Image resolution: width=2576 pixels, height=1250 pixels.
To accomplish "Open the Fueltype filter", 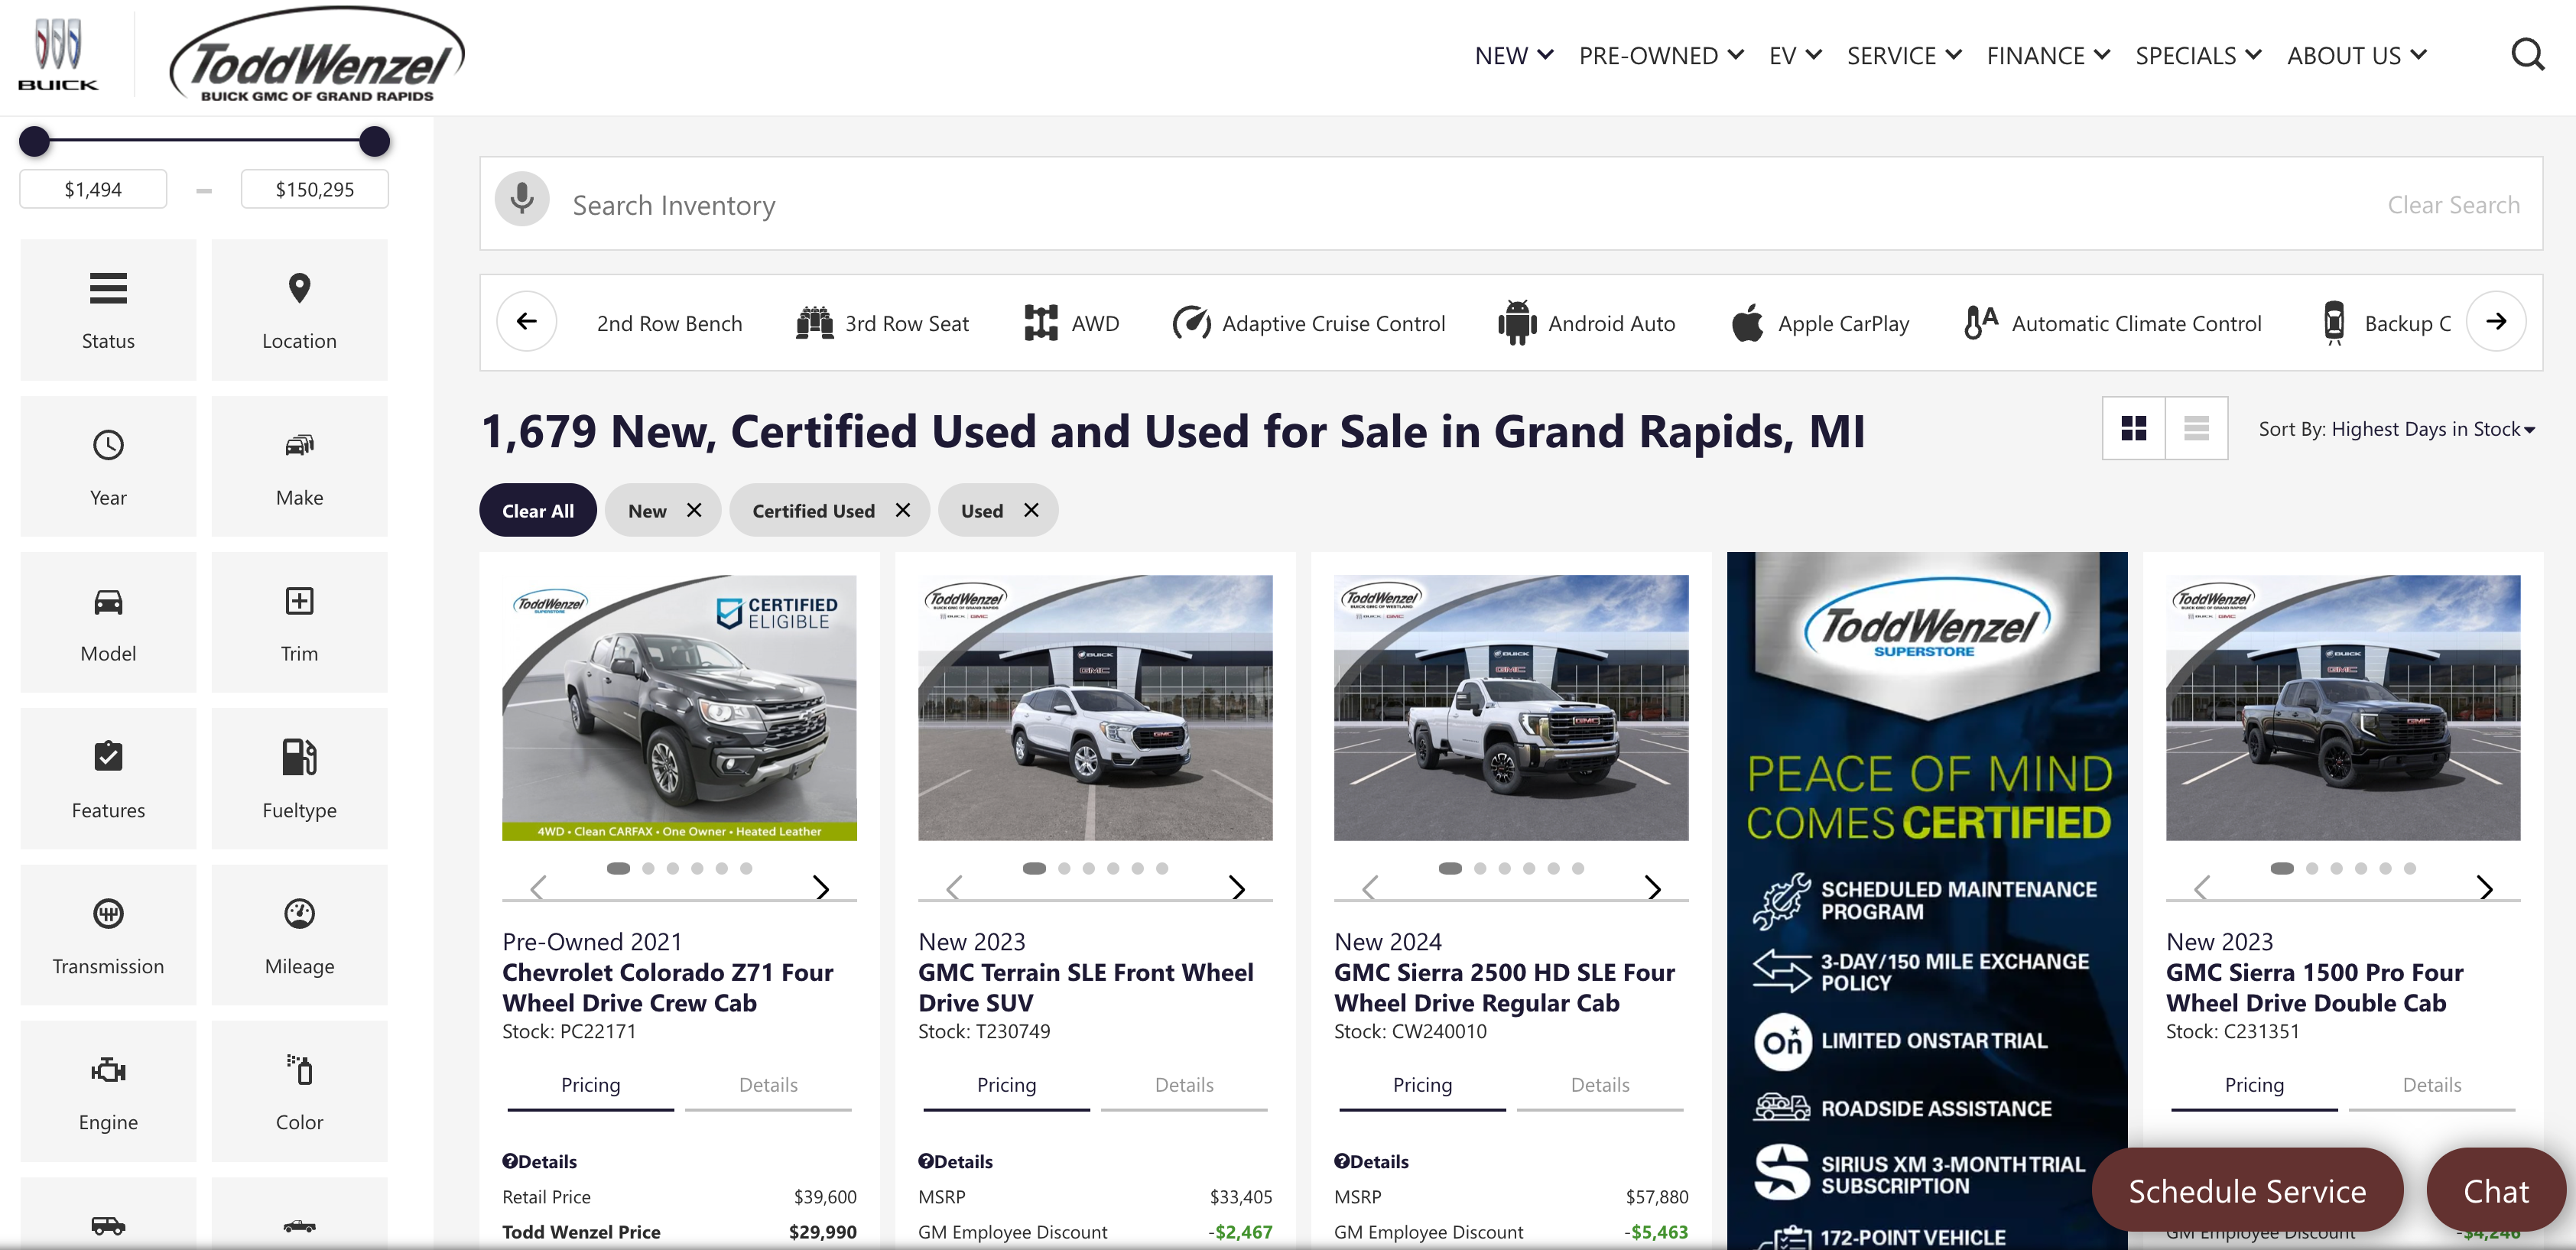I will coord(299,778).
